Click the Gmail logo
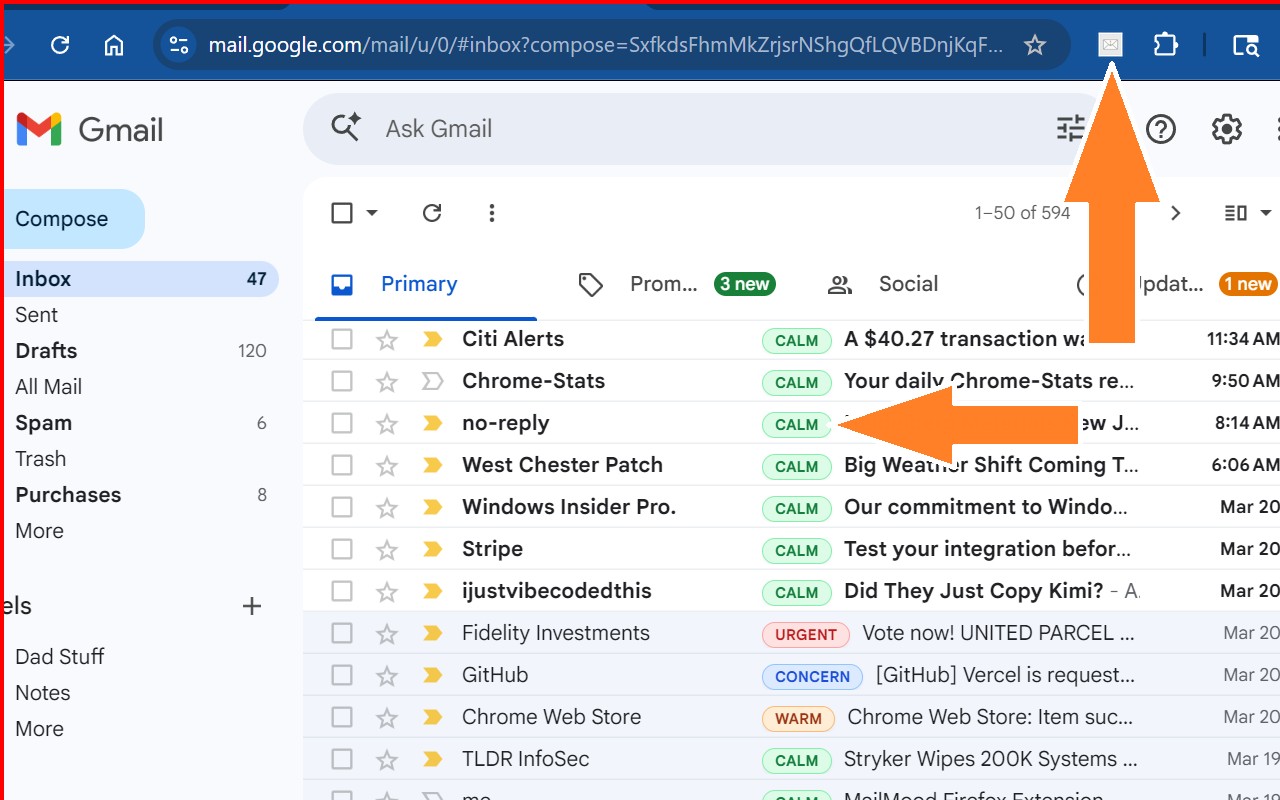The width and height of the screenshot is (1280, 800). pyautogui.click(x=90, y=130)
